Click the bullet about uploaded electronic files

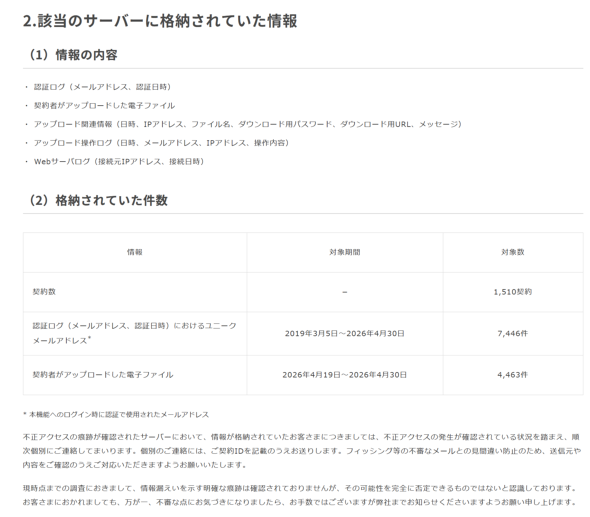[104, 106]
